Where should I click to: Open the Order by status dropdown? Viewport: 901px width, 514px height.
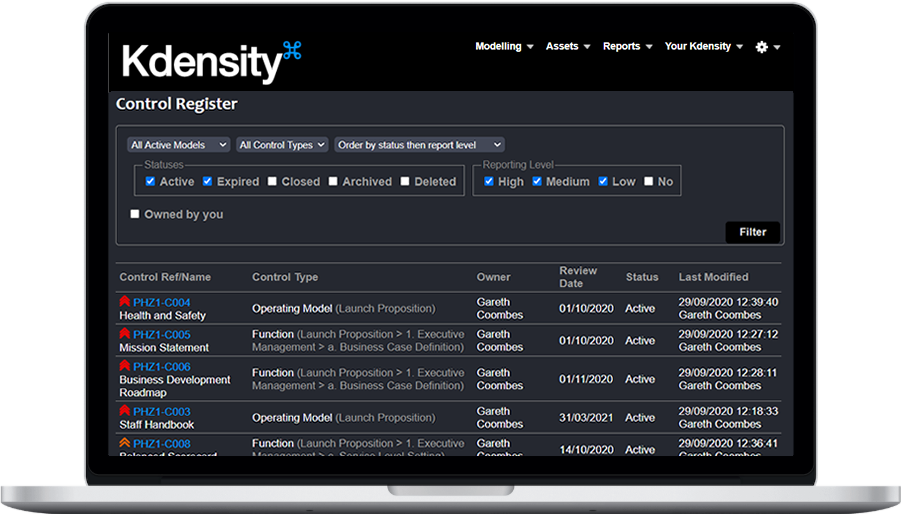pos(419,145)
